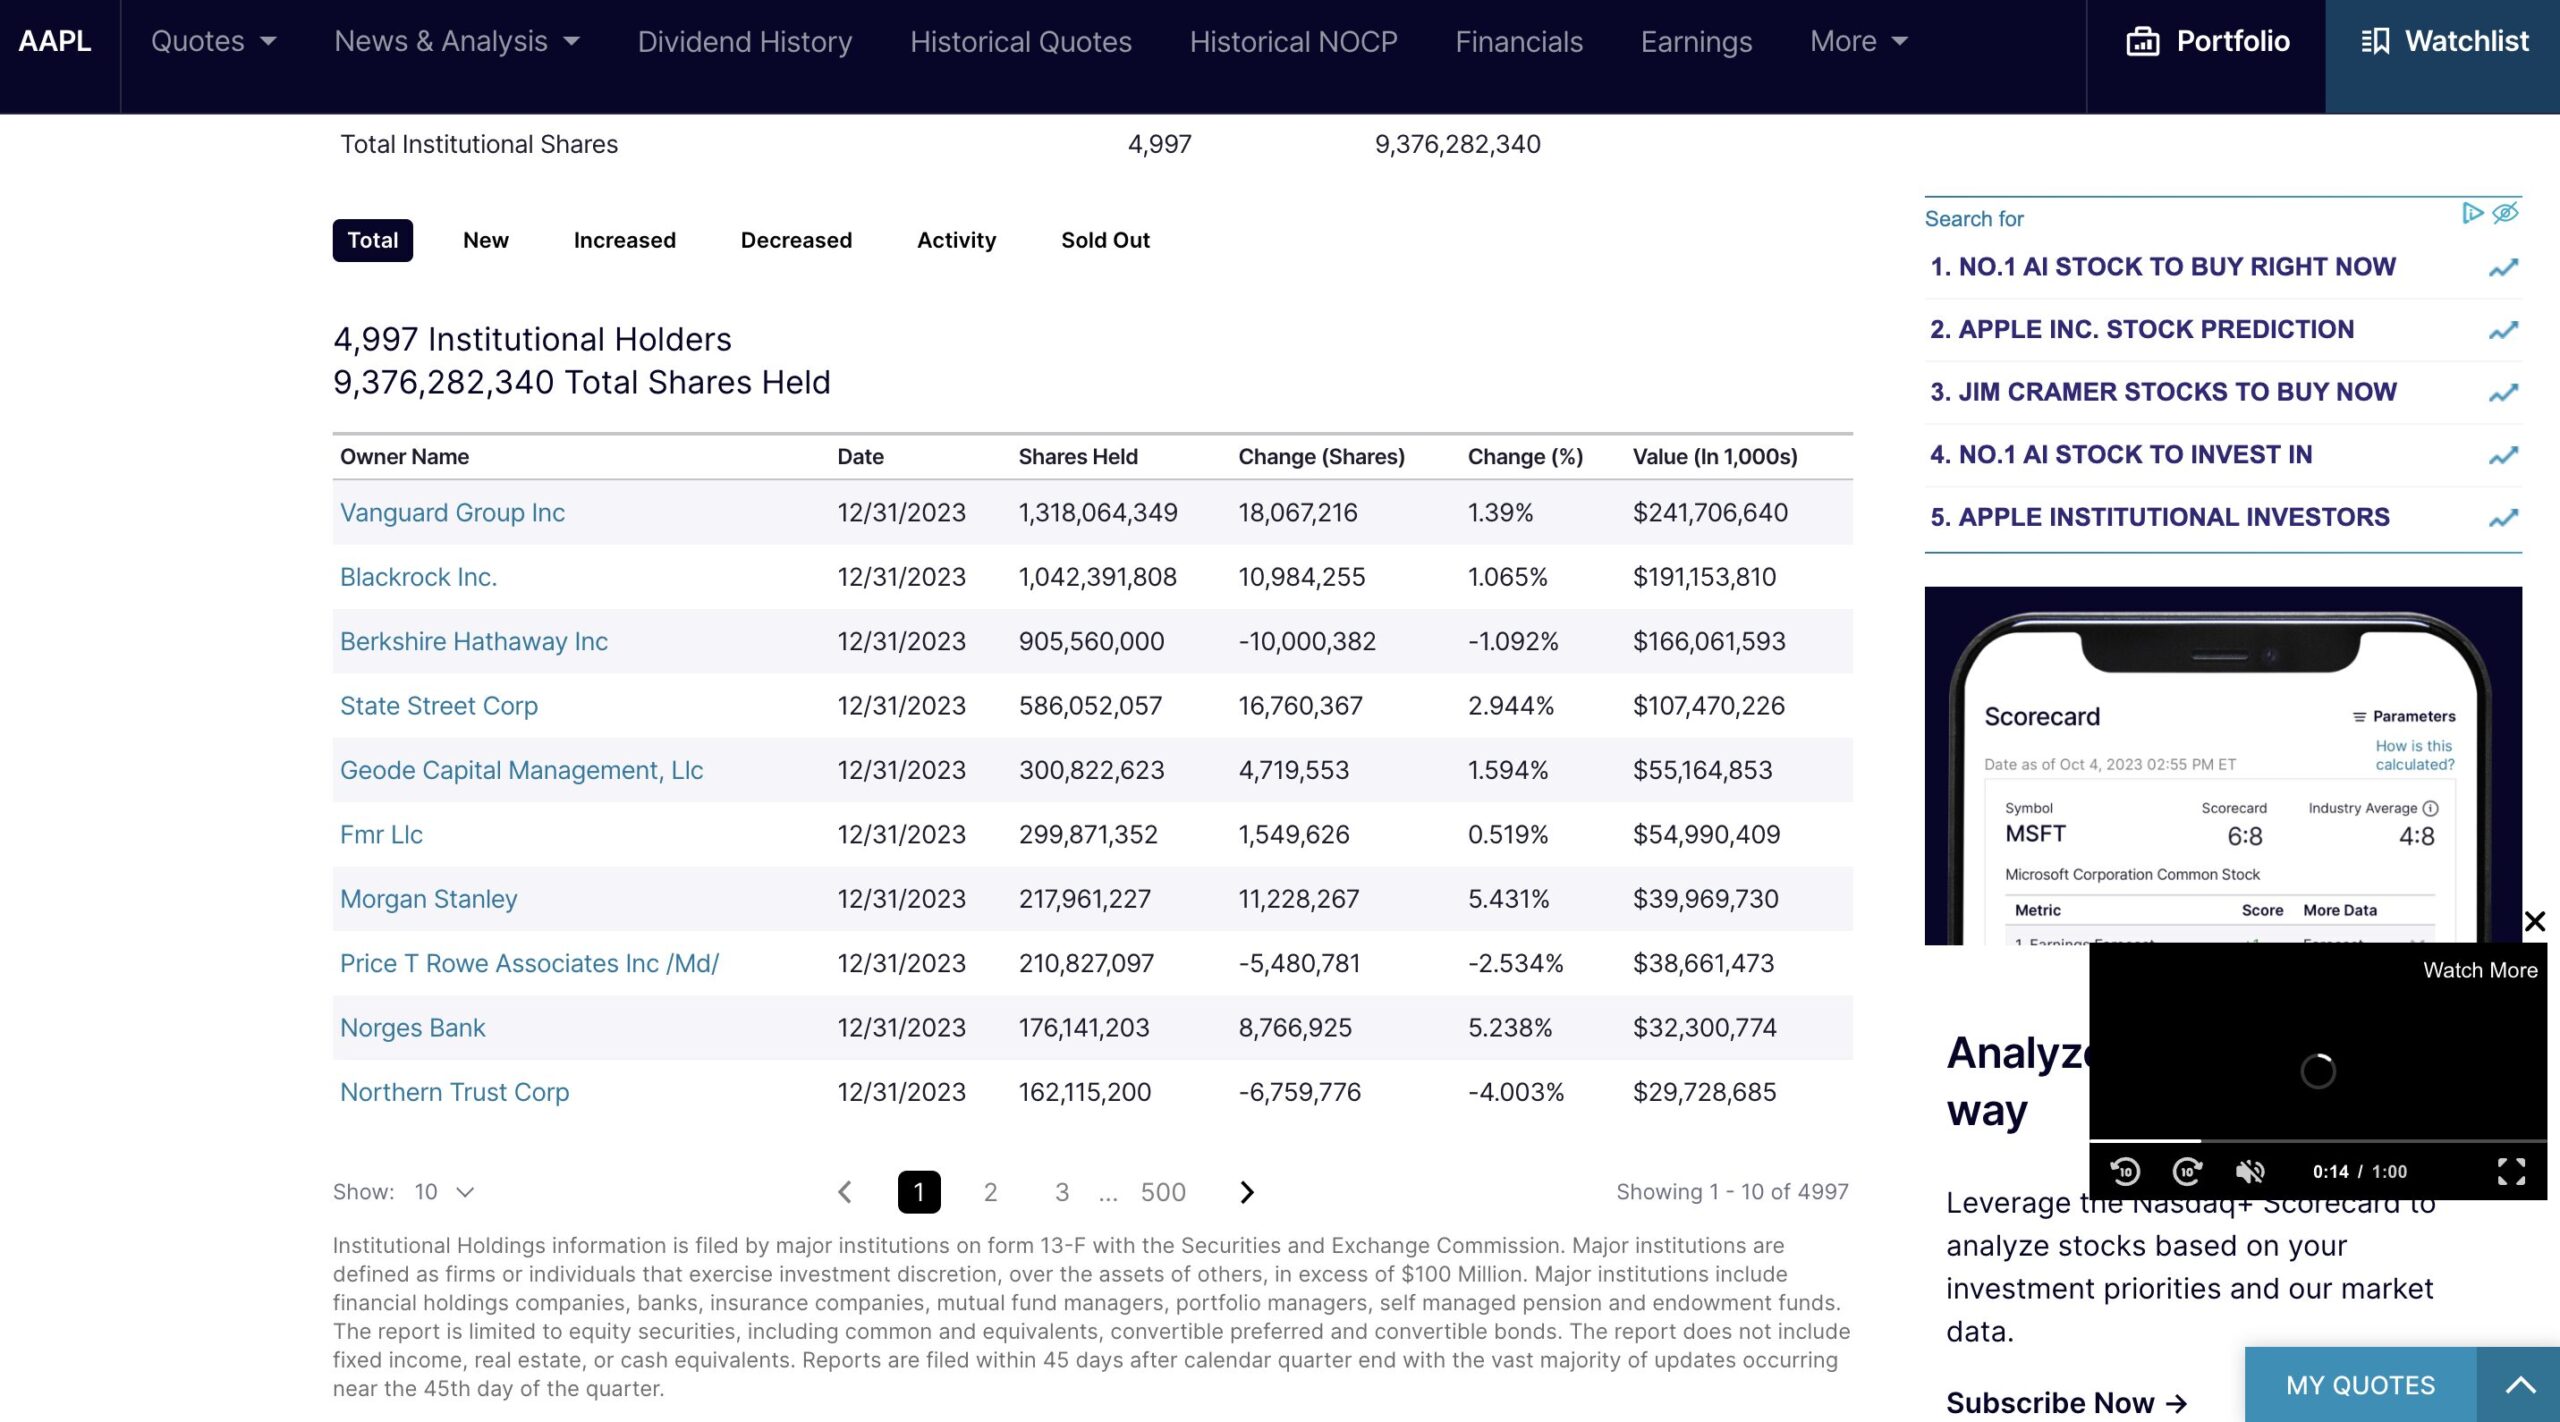Open News & Analysis dropdown
The image size is (2560, 1422).
[x=457, y=42]
